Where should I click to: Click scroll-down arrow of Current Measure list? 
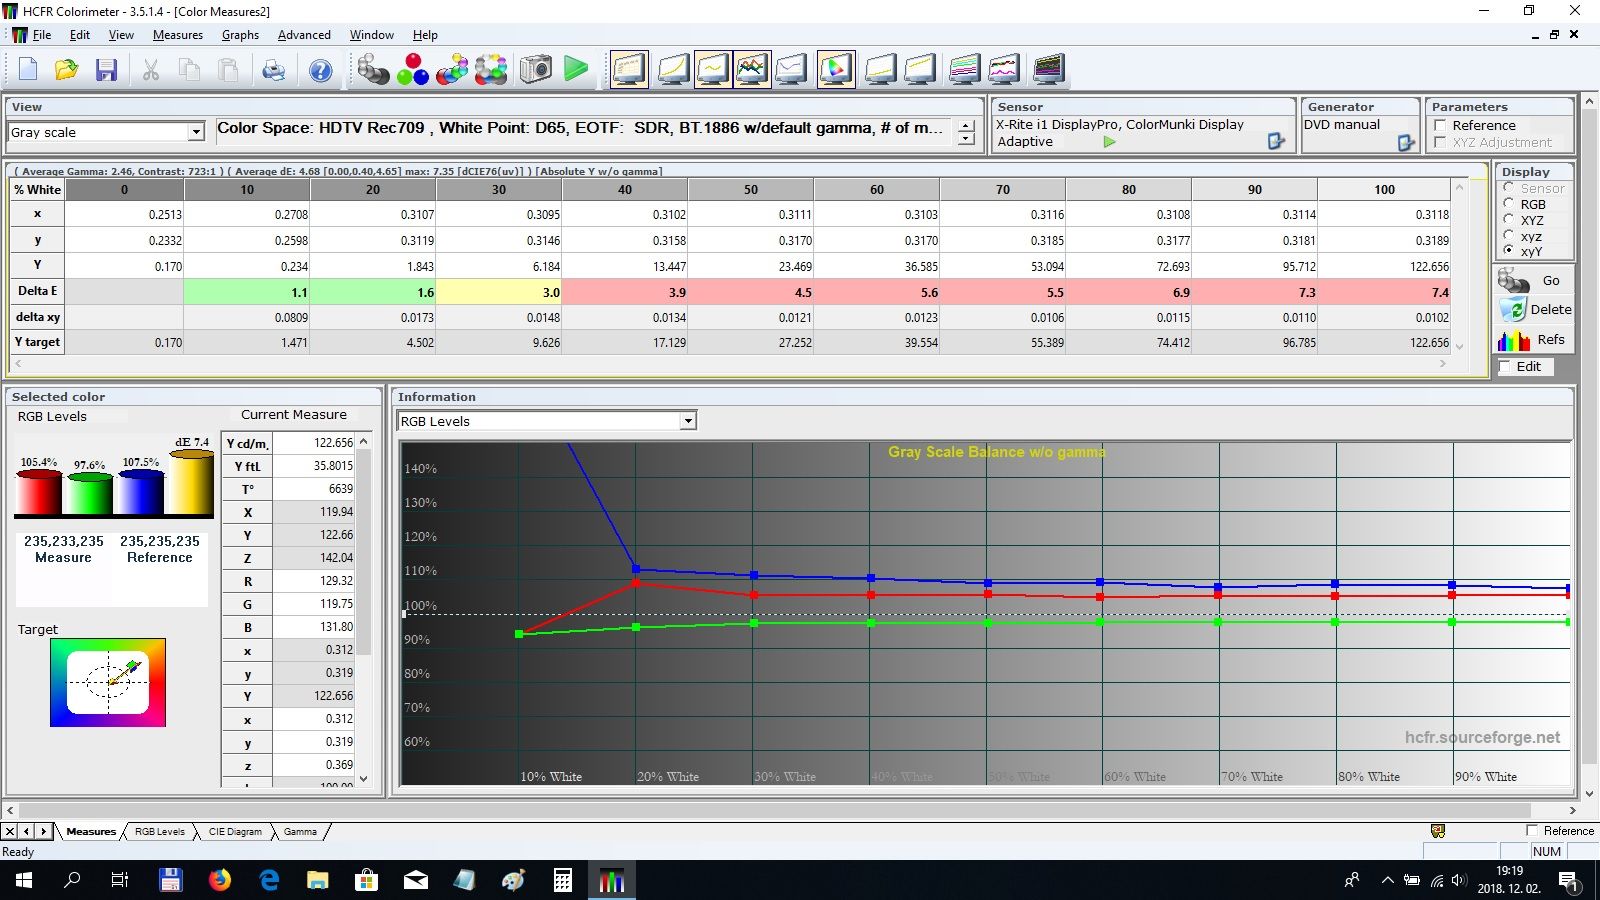click(363, 778)
